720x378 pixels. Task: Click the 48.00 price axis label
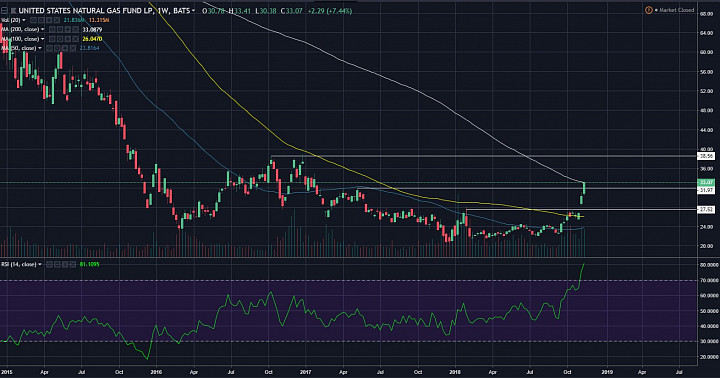pos(706,111)
